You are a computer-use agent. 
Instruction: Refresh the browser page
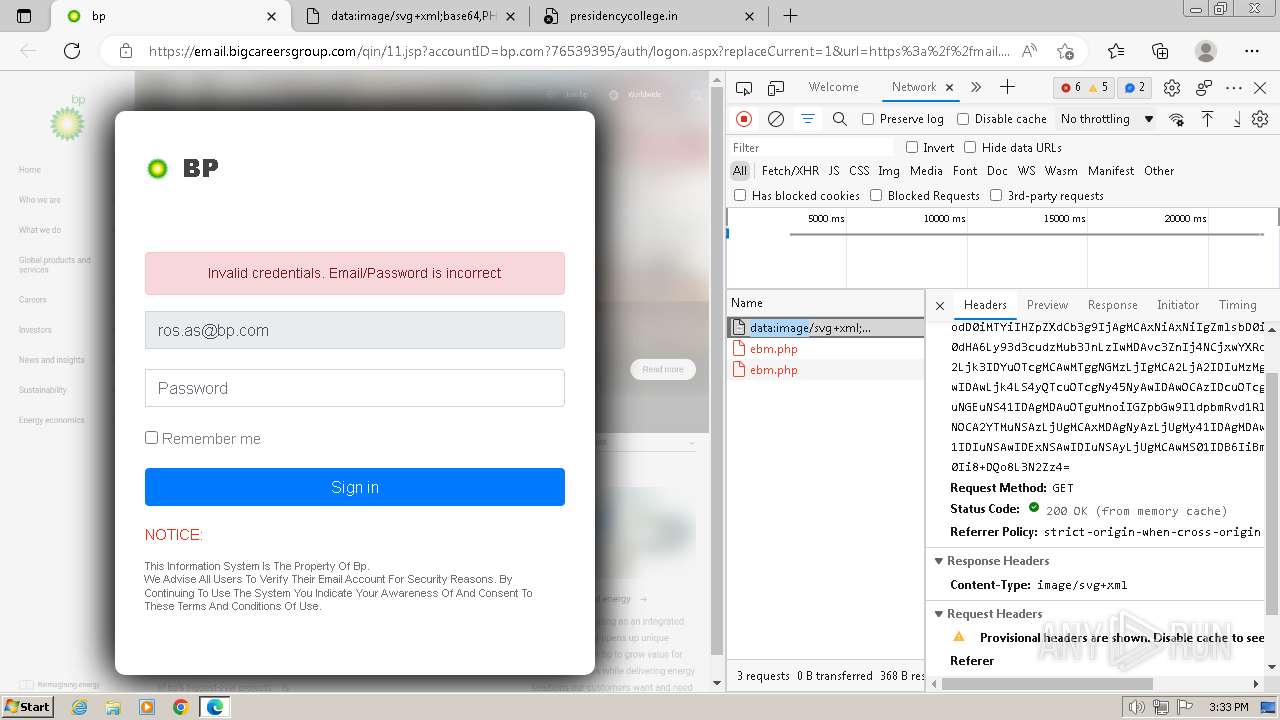point(72,51)
